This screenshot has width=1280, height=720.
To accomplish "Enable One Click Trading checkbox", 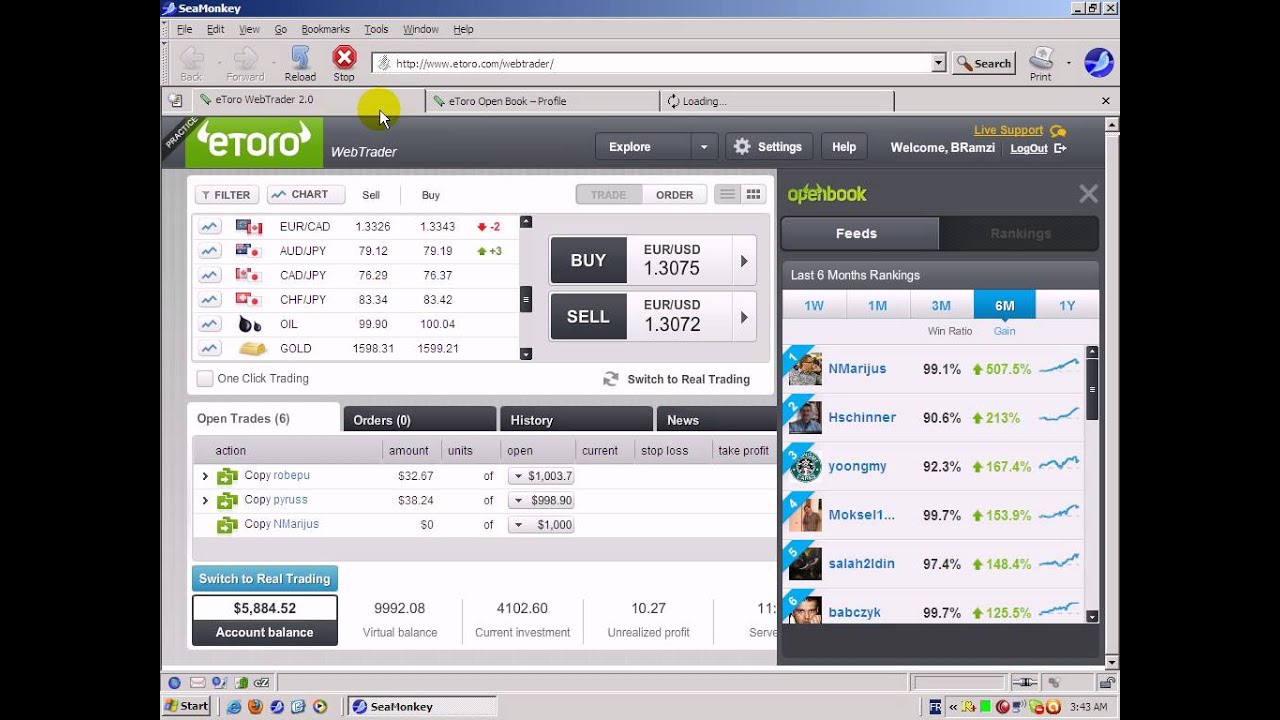I will (205, 379).
